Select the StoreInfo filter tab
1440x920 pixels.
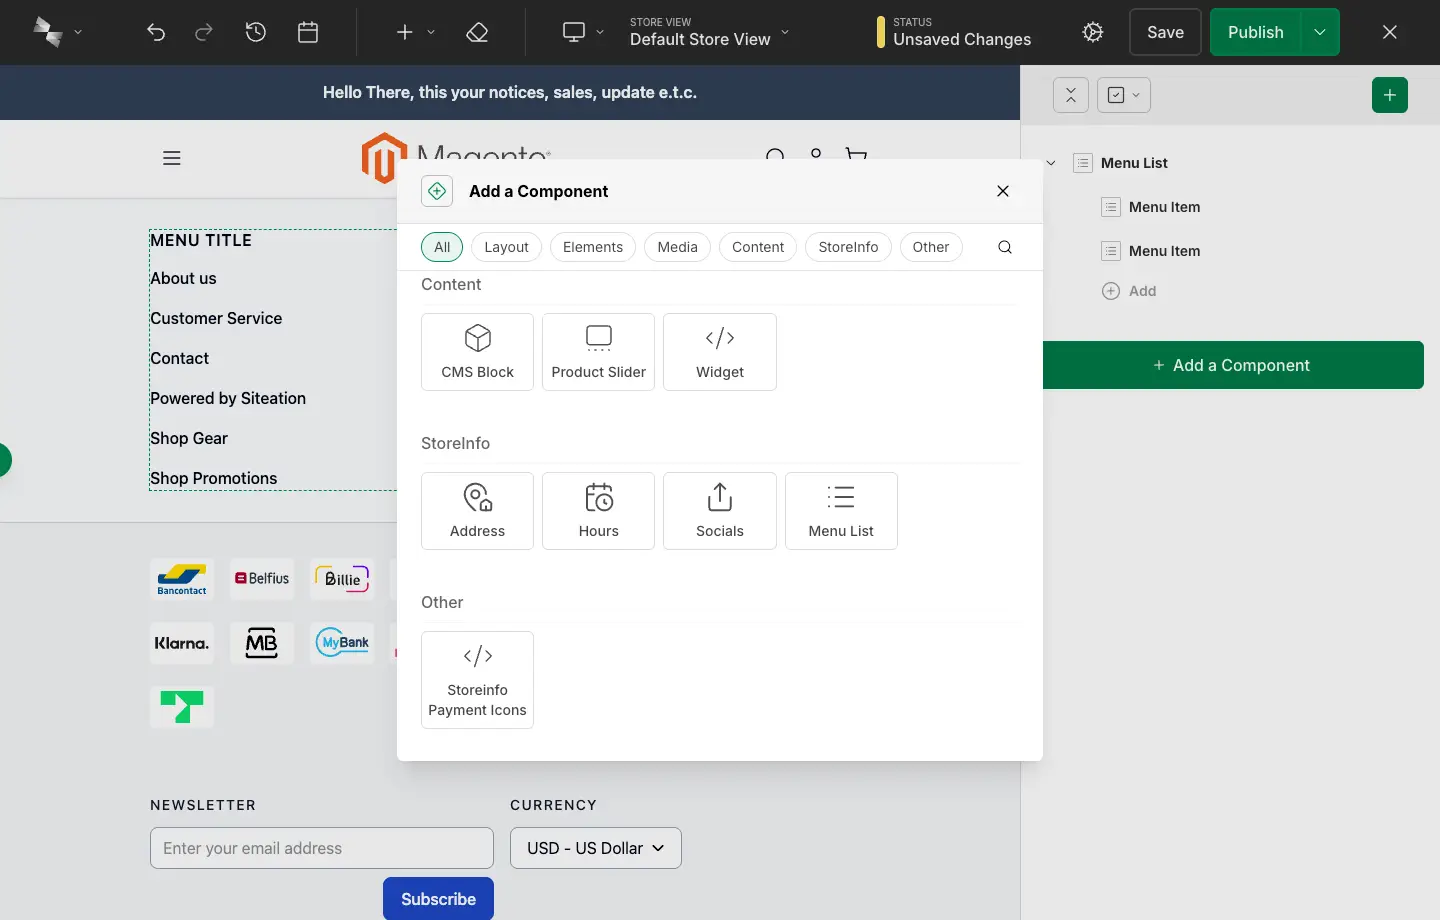click(848, 247)
